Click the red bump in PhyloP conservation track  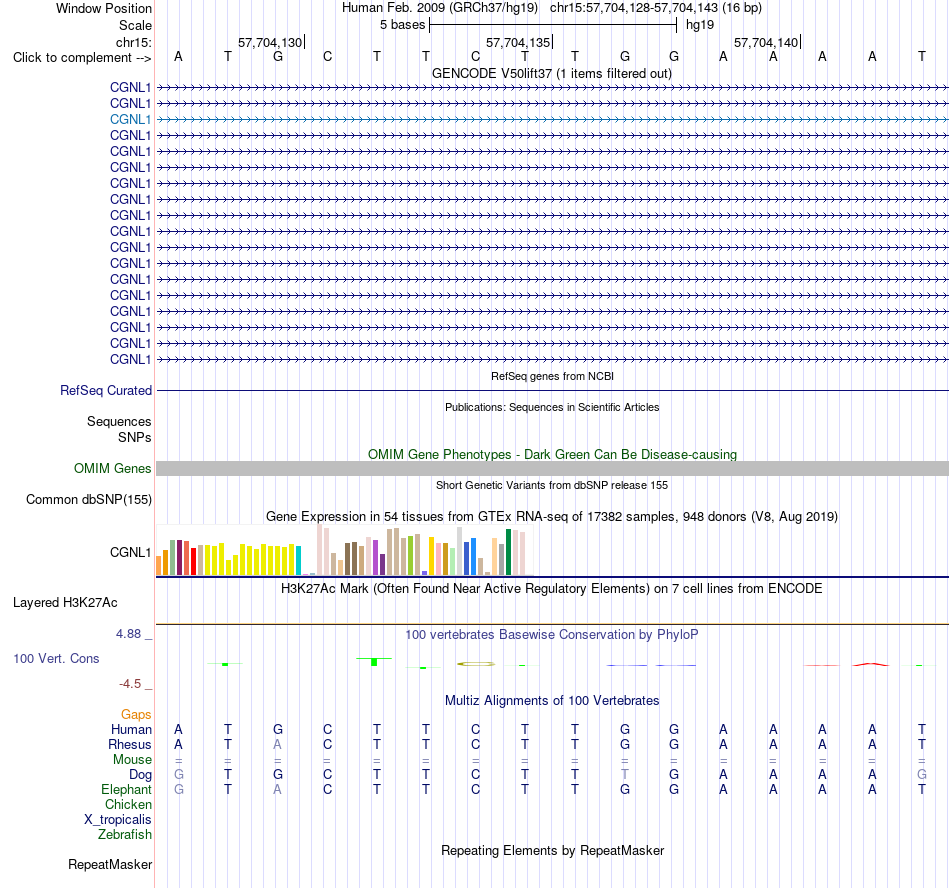click(871, 664)
